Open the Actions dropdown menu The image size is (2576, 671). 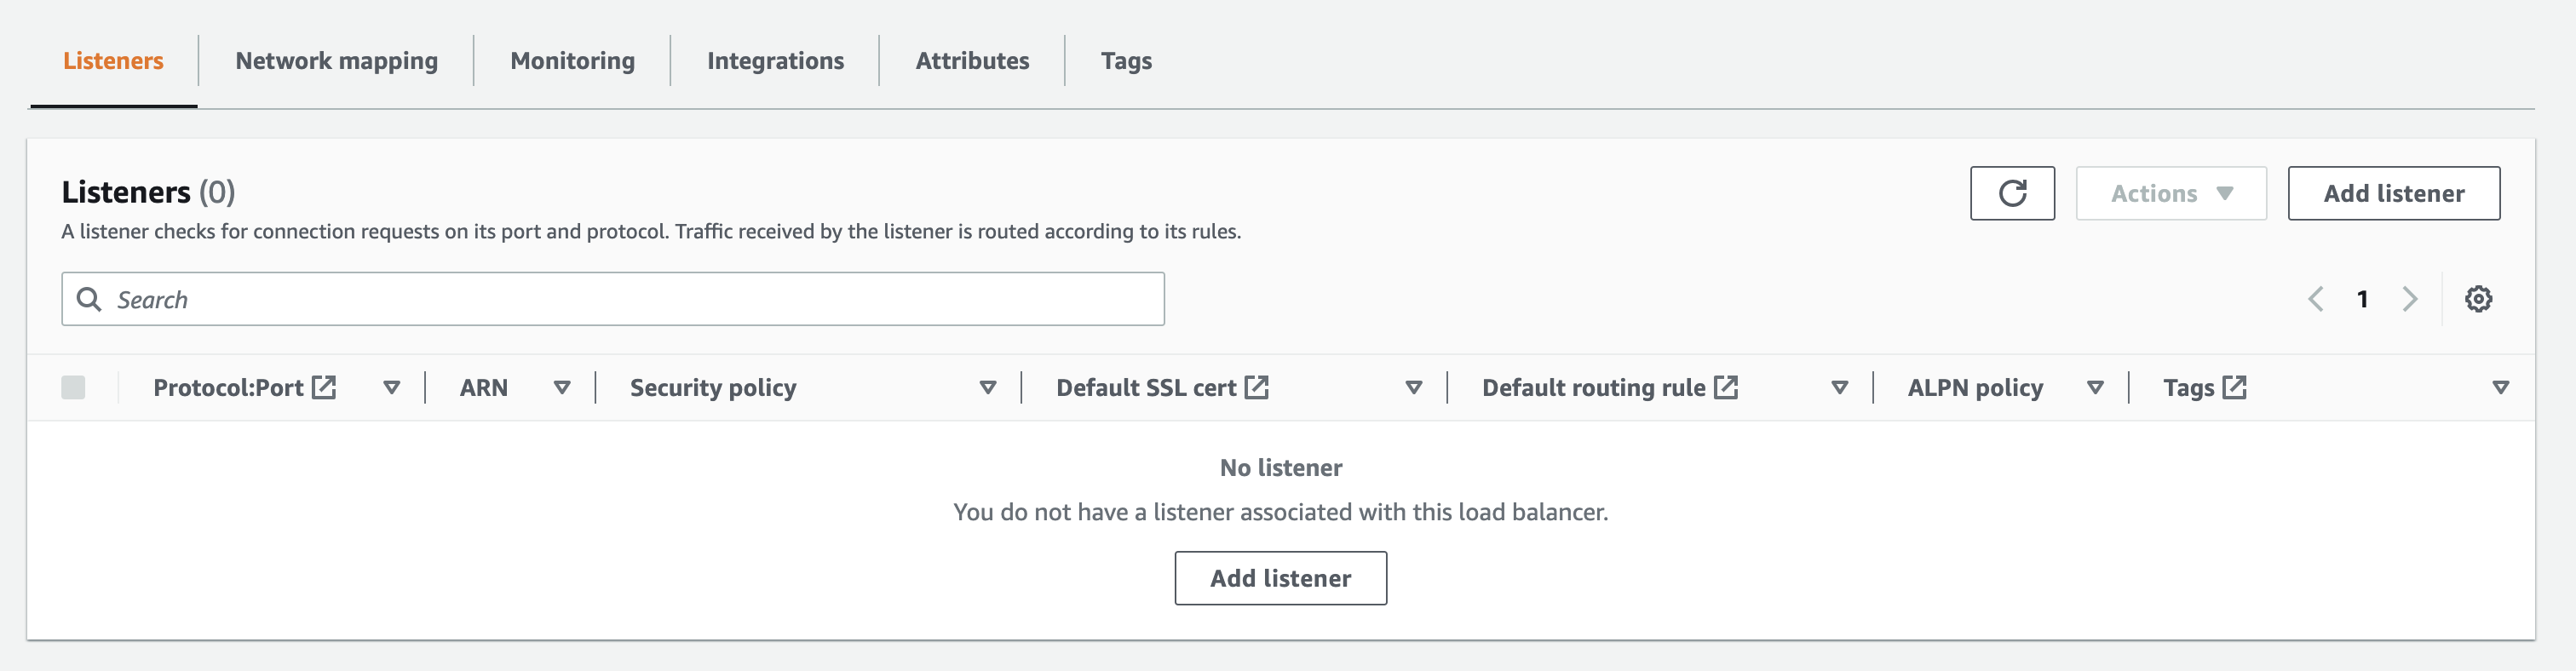coord(2170,193)
